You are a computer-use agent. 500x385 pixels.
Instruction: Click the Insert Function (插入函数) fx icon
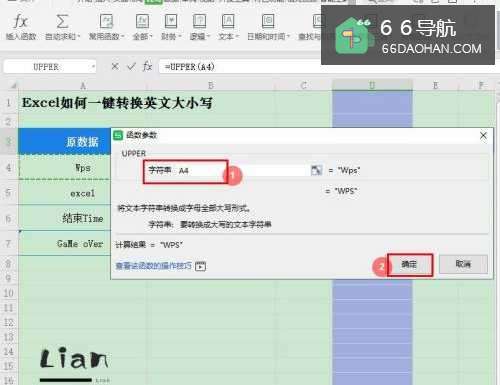pos(20,22)
